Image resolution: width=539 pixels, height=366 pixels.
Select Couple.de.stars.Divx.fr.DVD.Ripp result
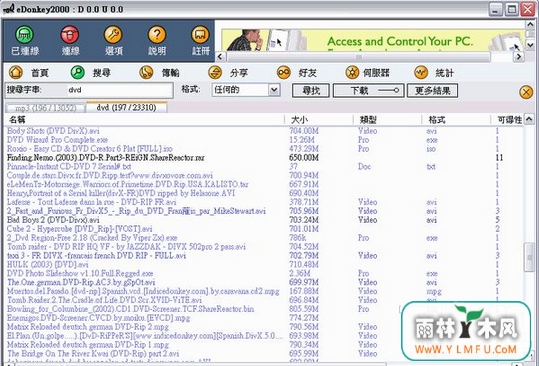click(x=110, y=176)
